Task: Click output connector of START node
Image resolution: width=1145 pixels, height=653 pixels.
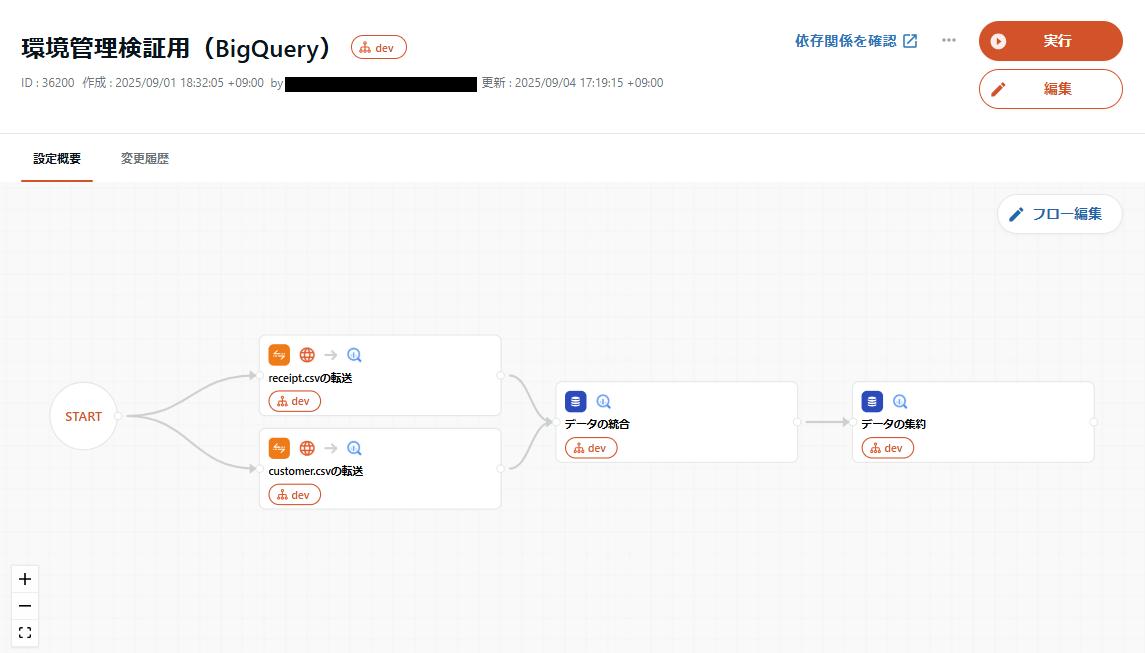Action: [118, 416]
